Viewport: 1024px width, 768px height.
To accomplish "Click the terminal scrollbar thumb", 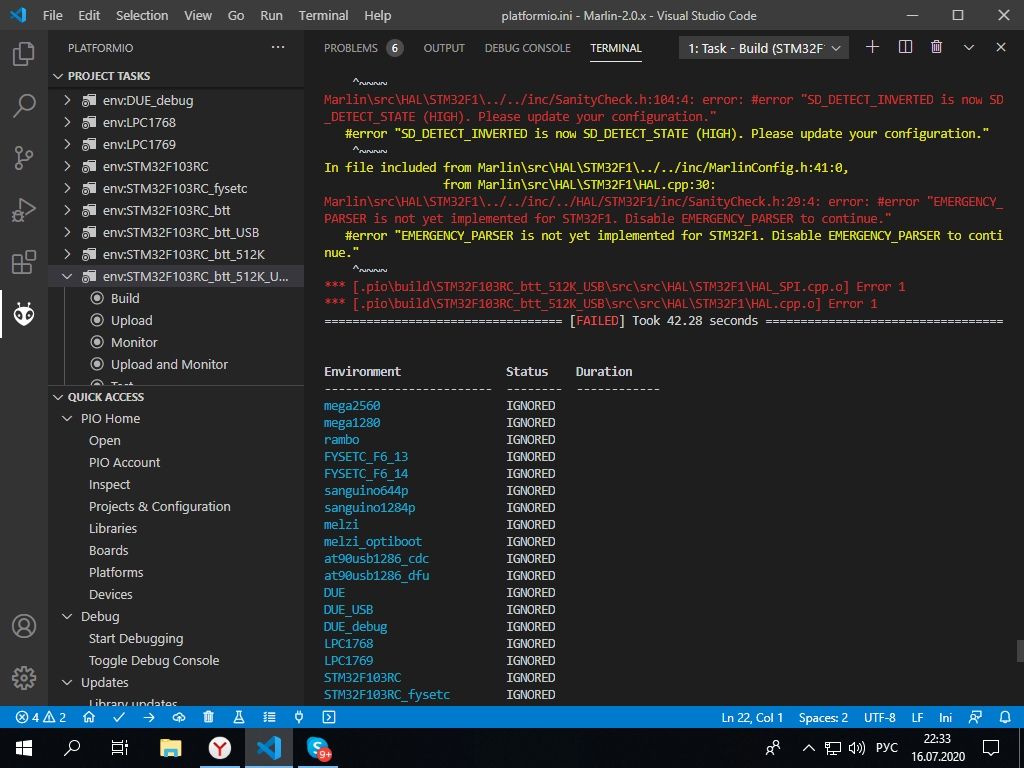I will (x=1020, y=650).
